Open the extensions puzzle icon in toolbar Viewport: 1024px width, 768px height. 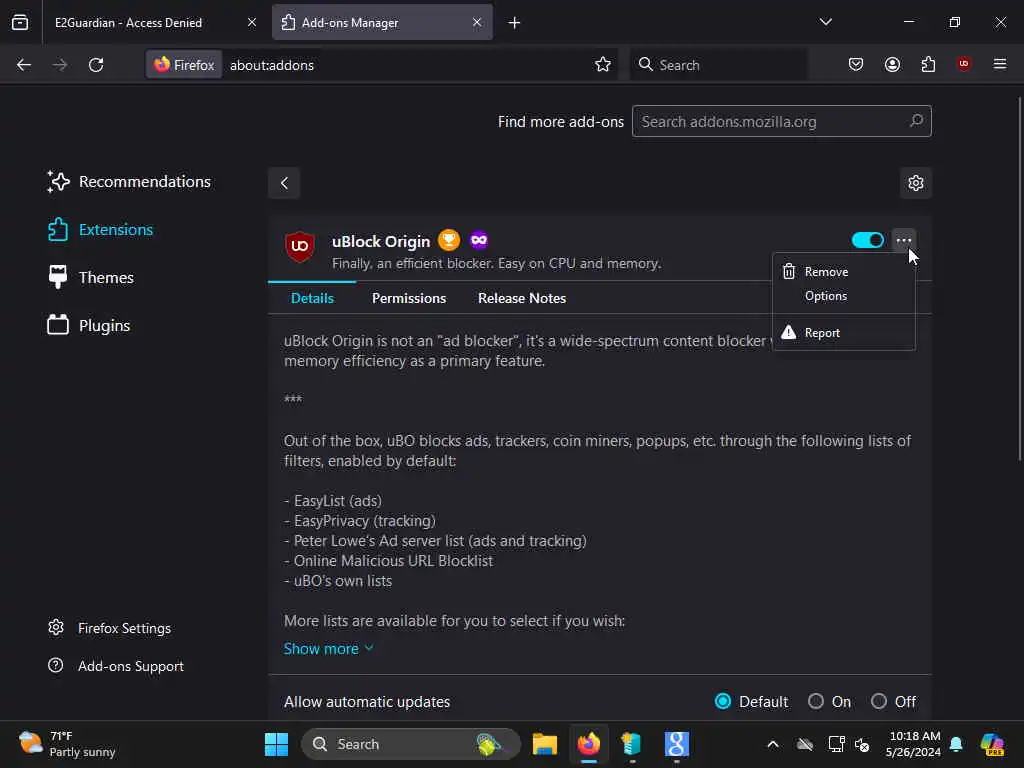928,65
